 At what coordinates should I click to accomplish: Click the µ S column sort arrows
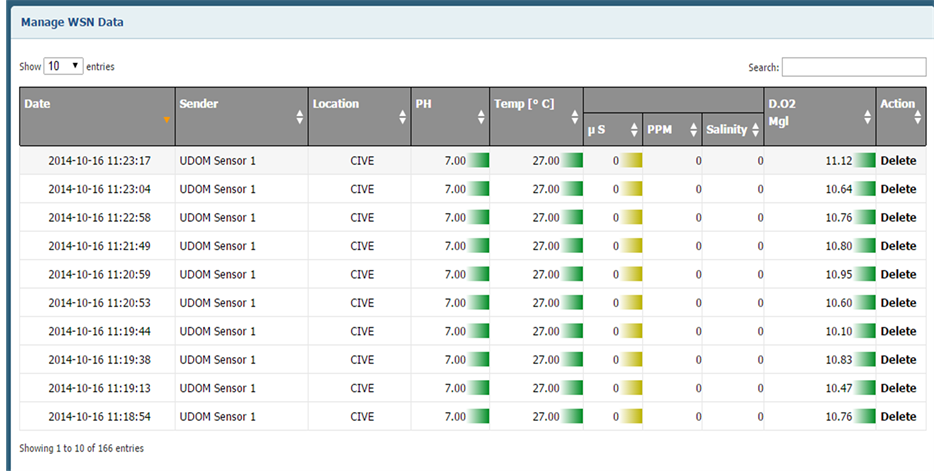click(634, 129)
